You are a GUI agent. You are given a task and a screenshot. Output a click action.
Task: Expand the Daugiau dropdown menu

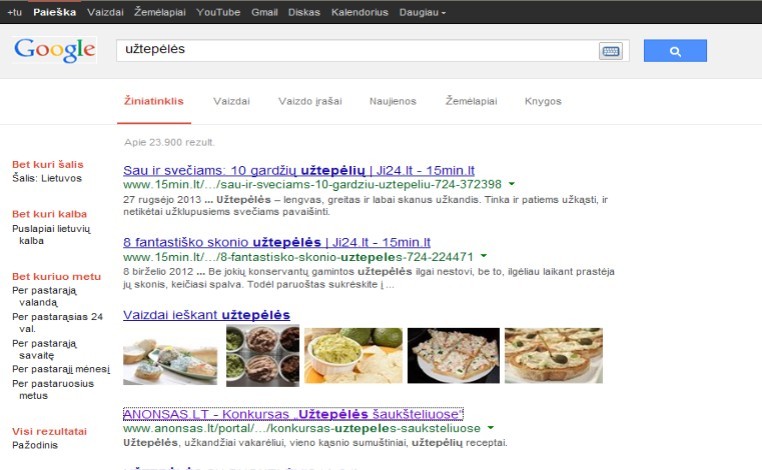pos(422,12)
